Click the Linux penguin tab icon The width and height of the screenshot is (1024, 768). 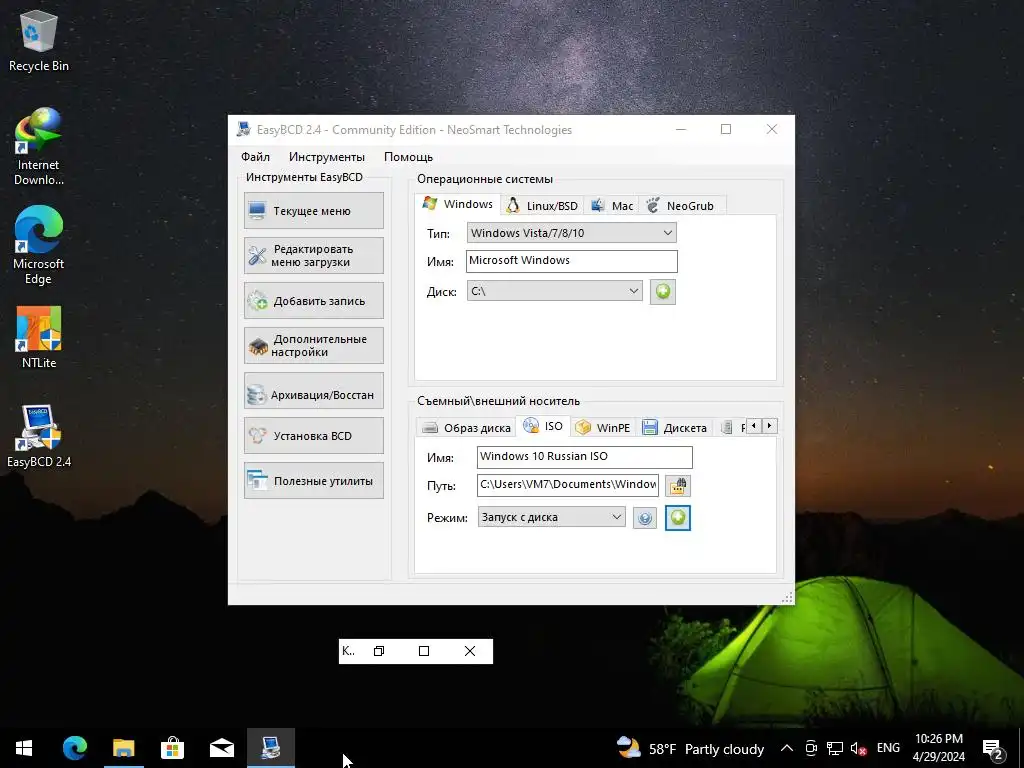[x=513, y=206]
